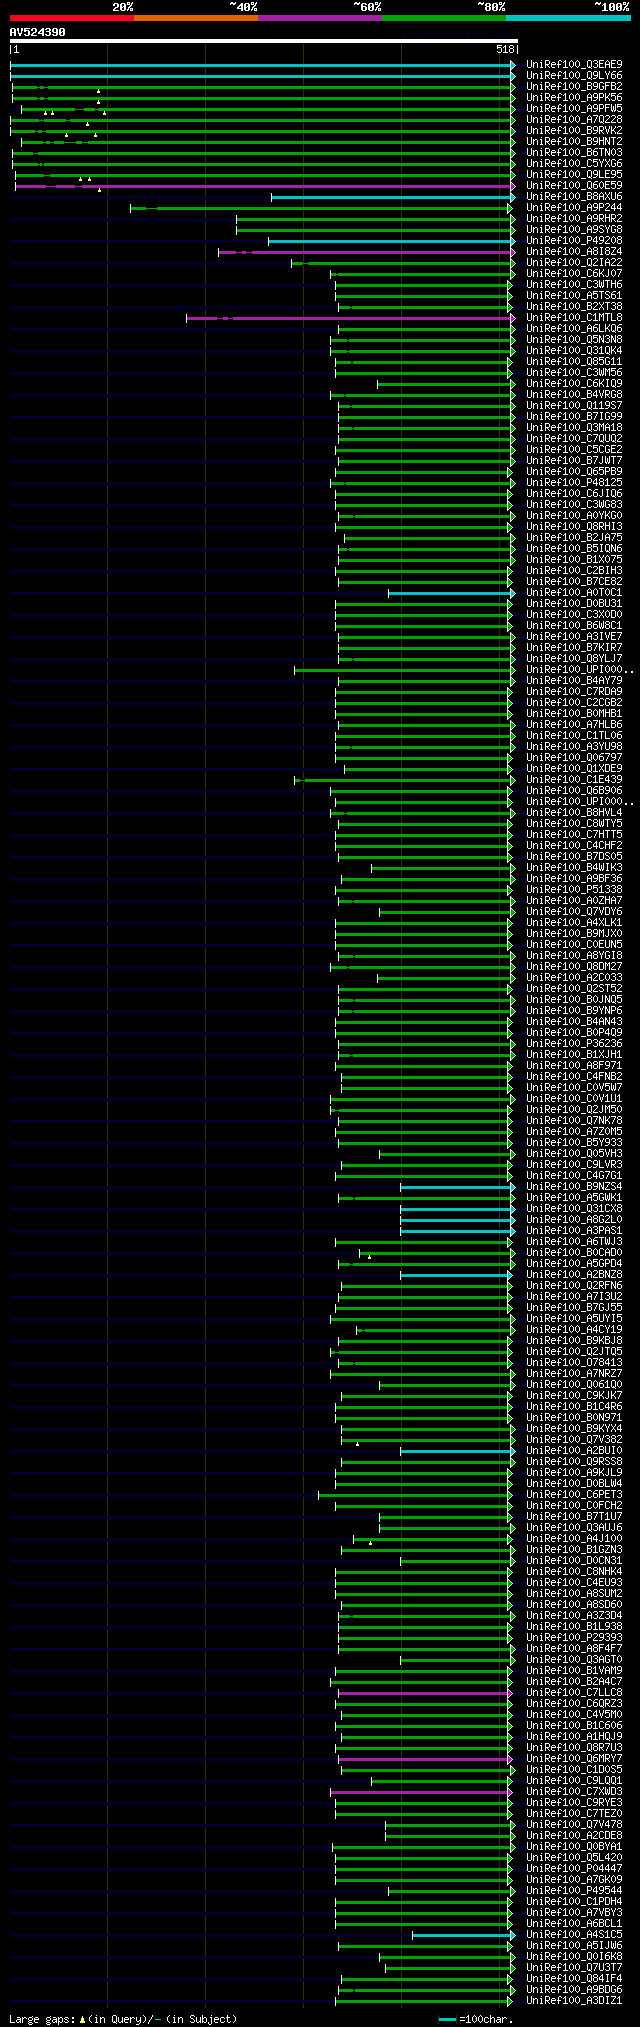Viewport: 640px width, 2027px height.
Task: Click the cyan alignment bar for UniRef100_B8AXU6
Action: [x=393, y=197]
